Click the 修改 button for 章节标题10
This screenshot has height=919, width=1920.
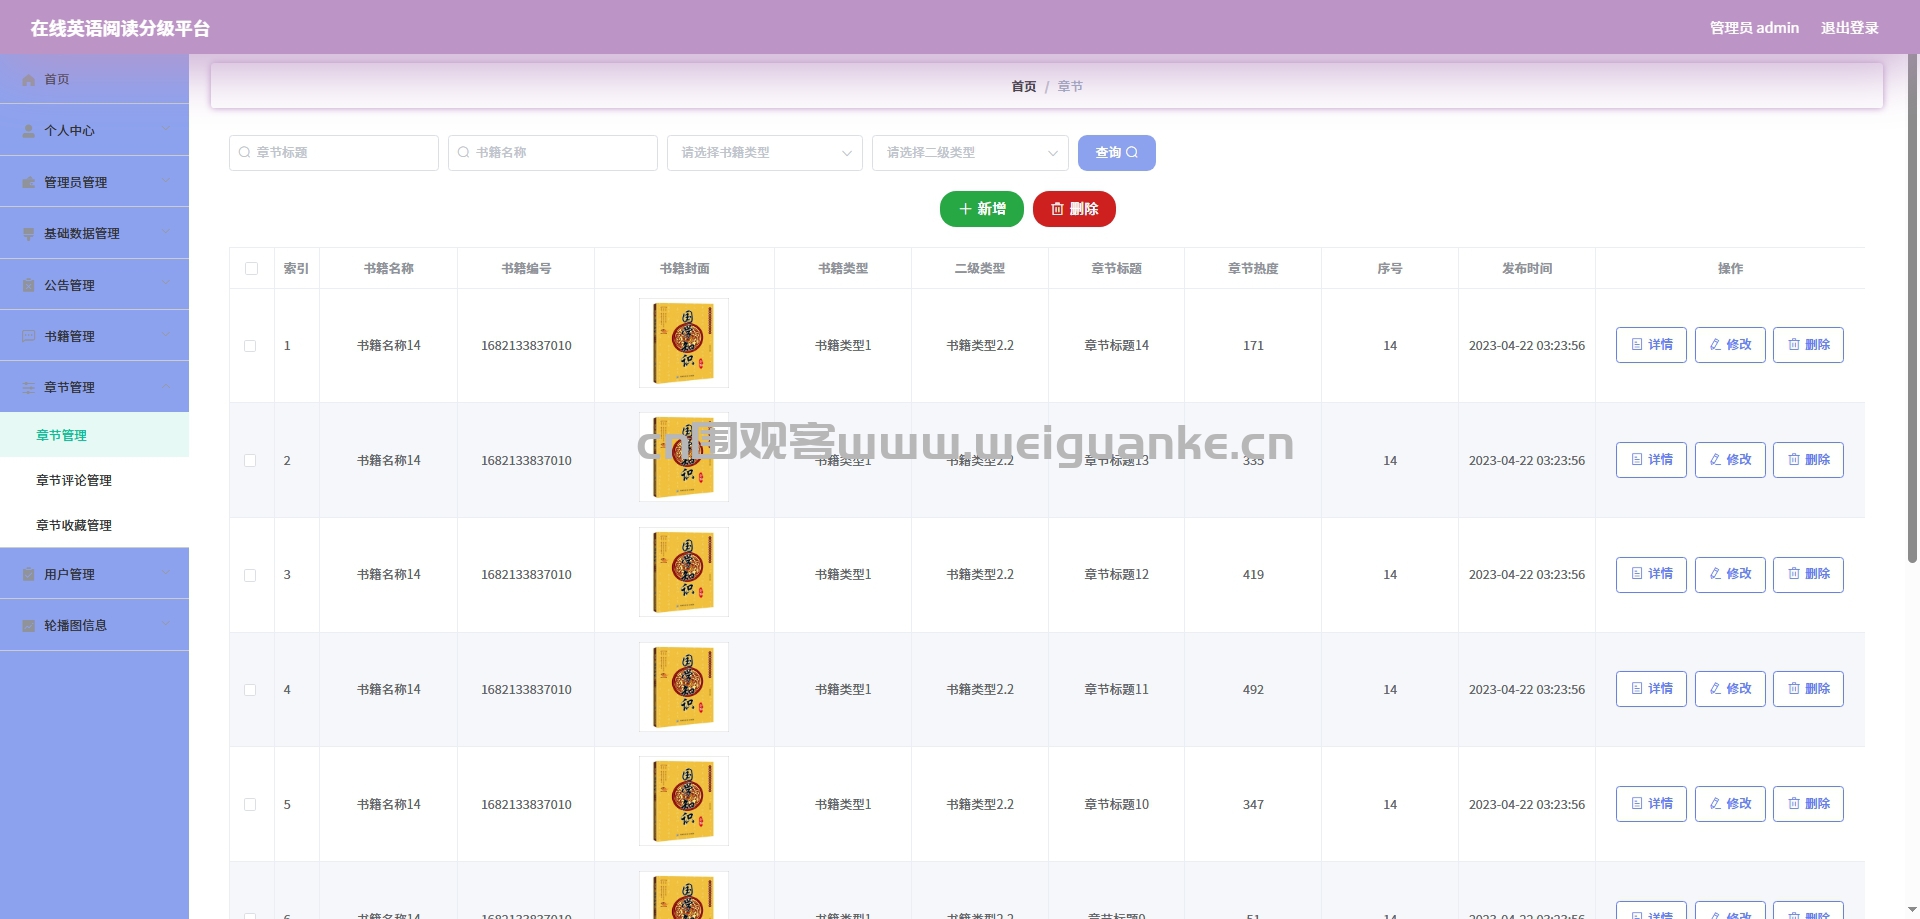[1730, 804]
